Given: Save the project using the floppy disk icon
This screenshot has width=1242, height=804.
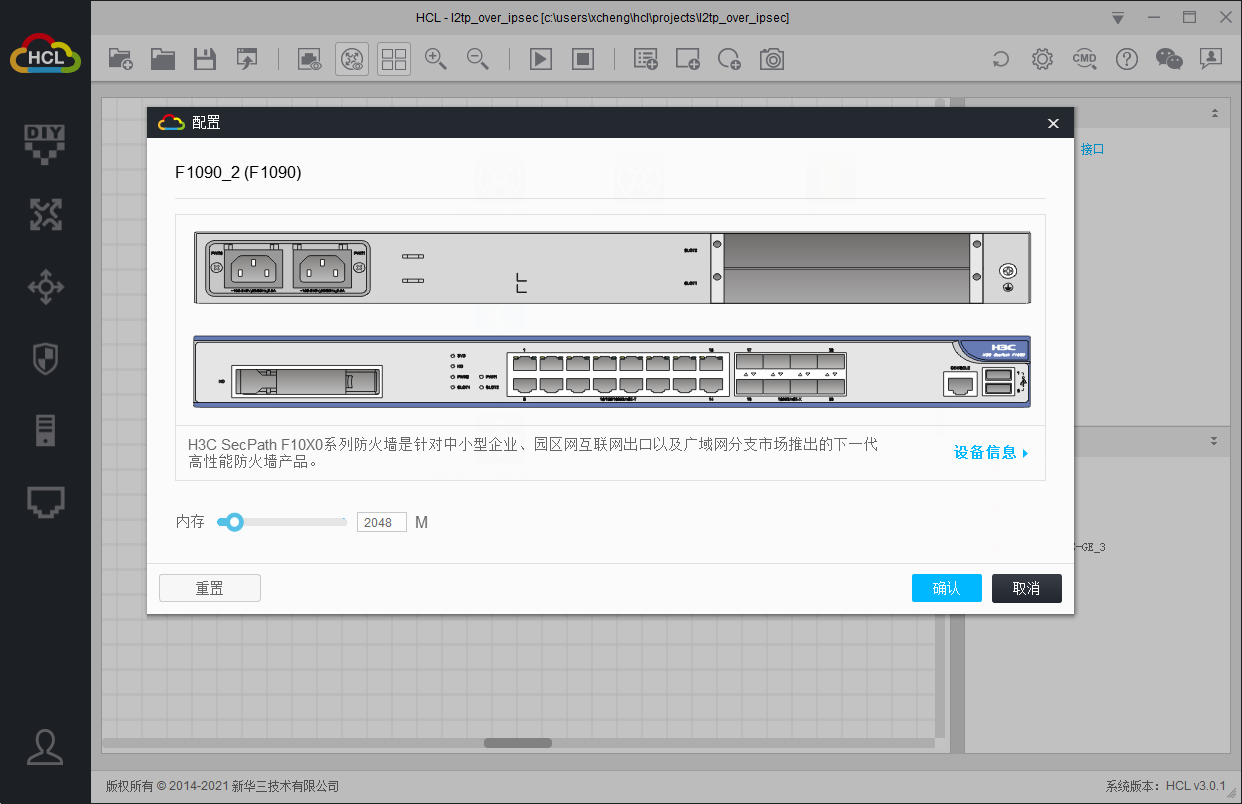Looking at the screenshot, I should coord(205,59).
